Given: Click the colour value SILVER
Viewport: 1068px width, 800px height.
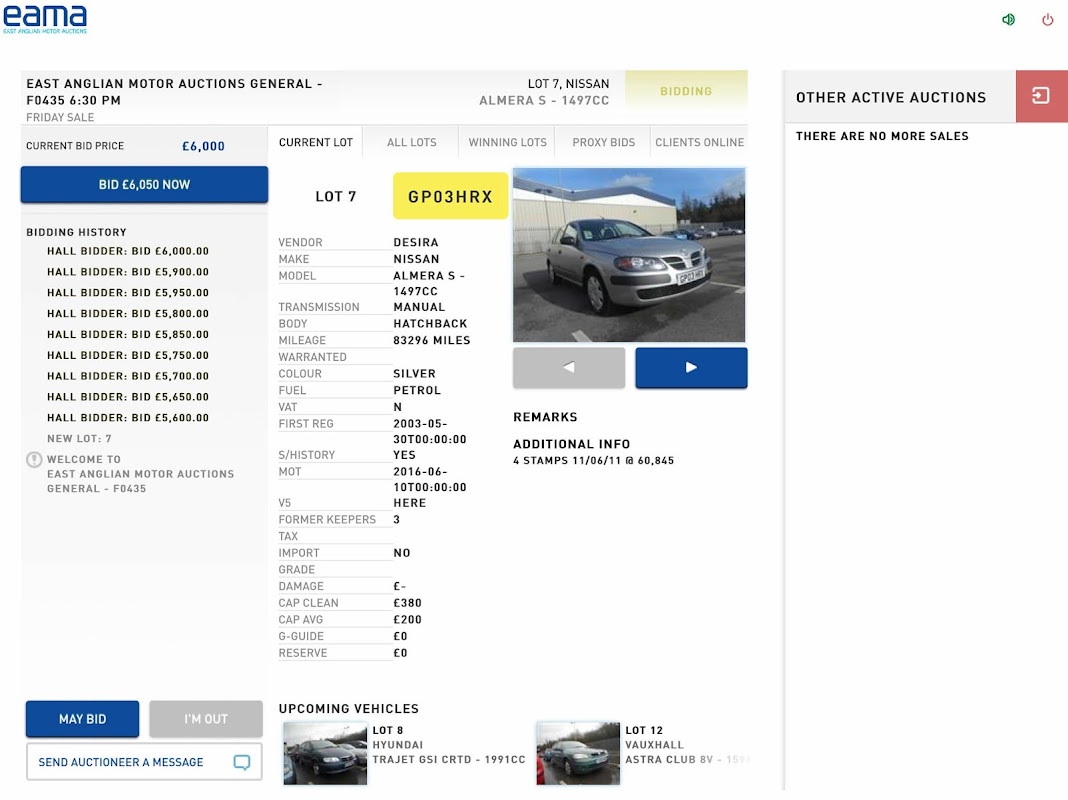Looking at the screenshot, I should (x=414, y=374).
